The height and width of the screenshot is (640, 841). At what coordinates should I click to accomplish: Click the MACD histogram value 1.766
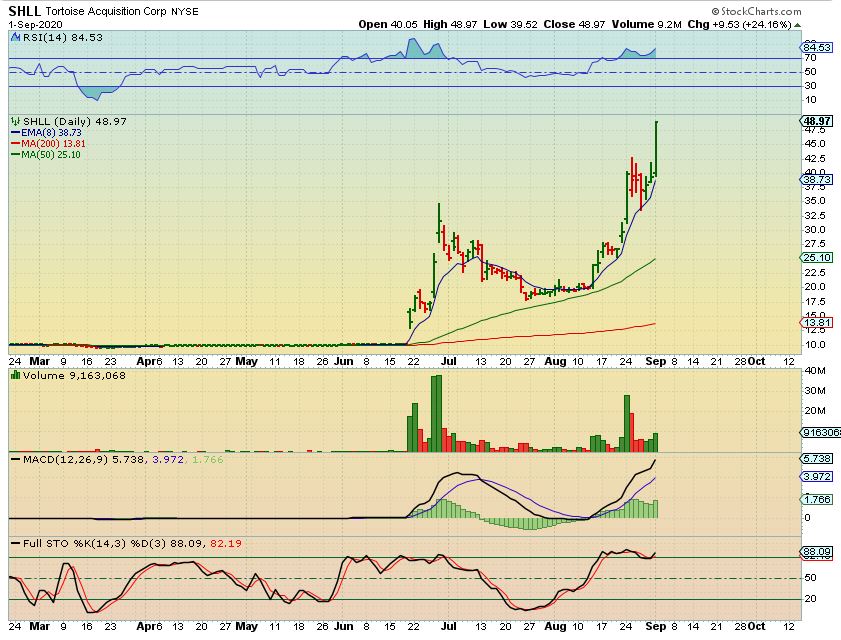click(208, 459)
